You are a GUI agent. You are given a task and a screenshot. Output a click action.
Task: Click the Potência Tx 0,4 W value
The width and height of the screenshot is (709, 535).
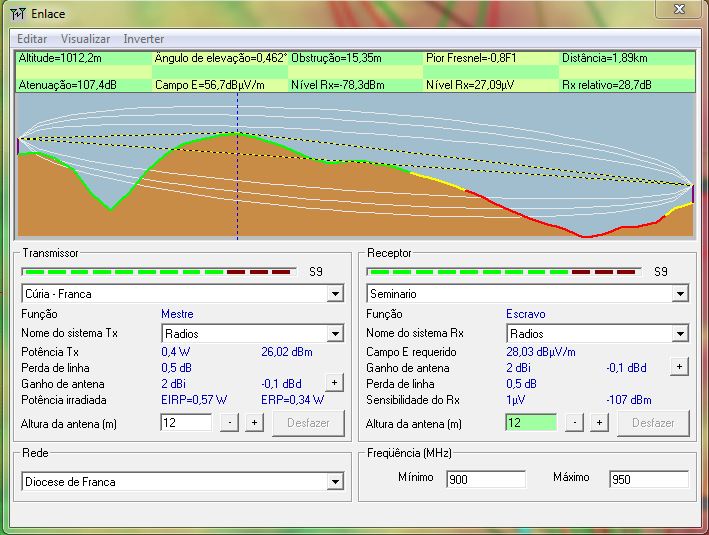pos(176,352)
